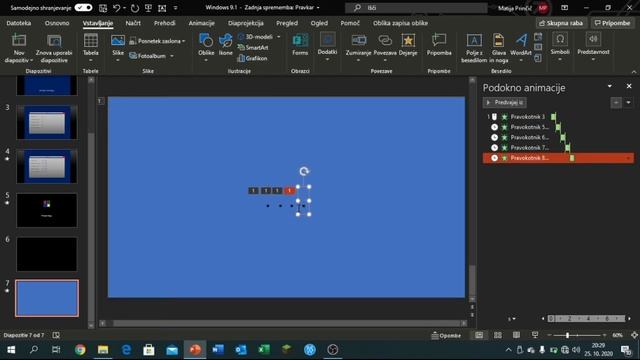Image resolution: width=640 pixels, height=360 pixels.
Task: Open the Dodatki add-ins
Action: (327, 48)
